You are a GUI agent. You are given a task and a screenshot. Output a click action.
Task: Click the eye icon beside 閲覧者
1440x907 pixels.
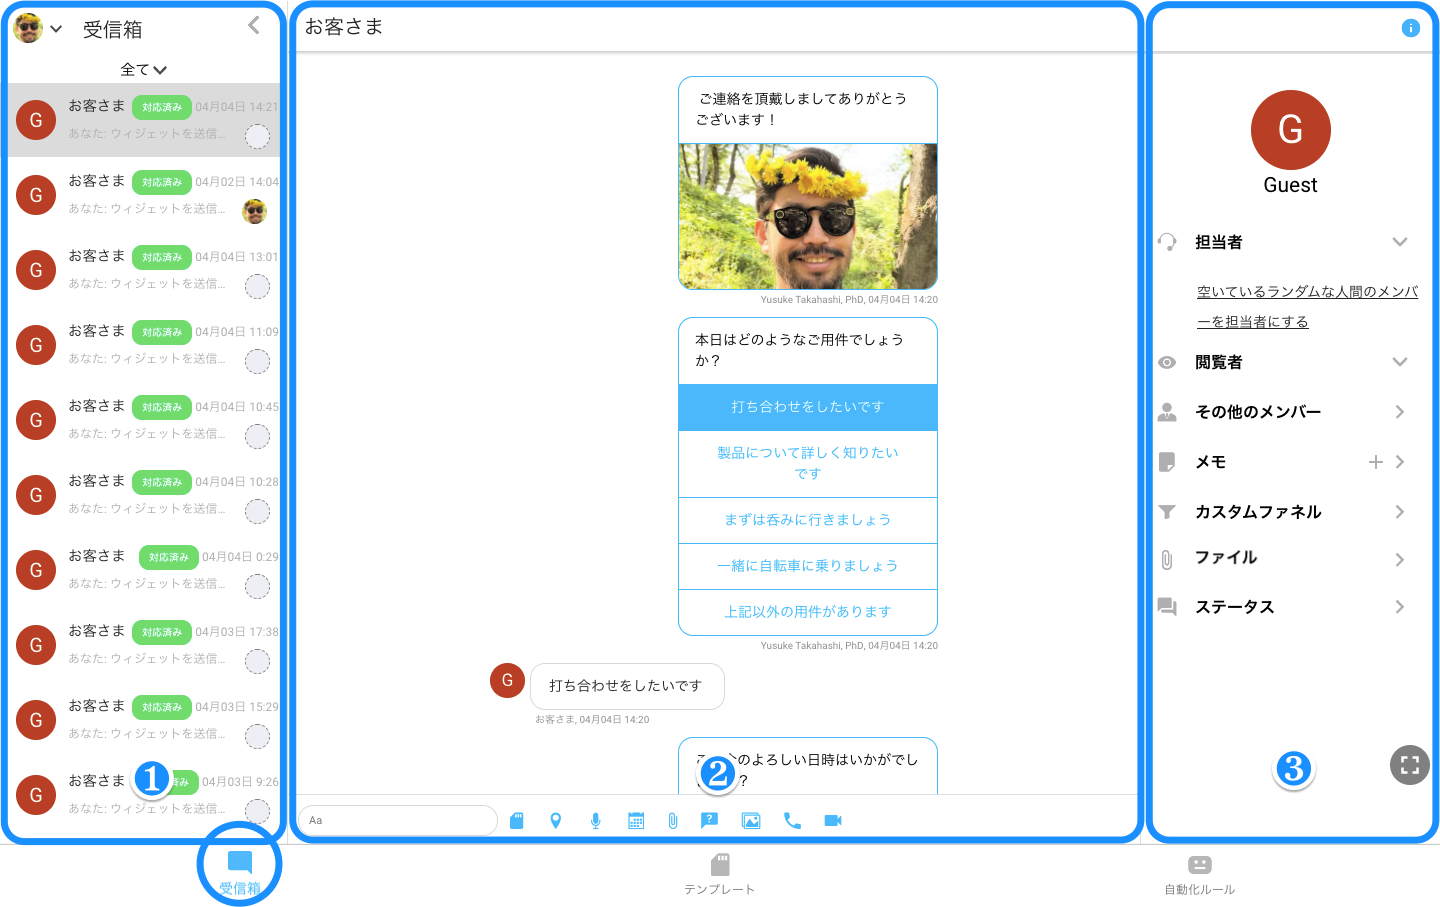(x=1167, y=362)
